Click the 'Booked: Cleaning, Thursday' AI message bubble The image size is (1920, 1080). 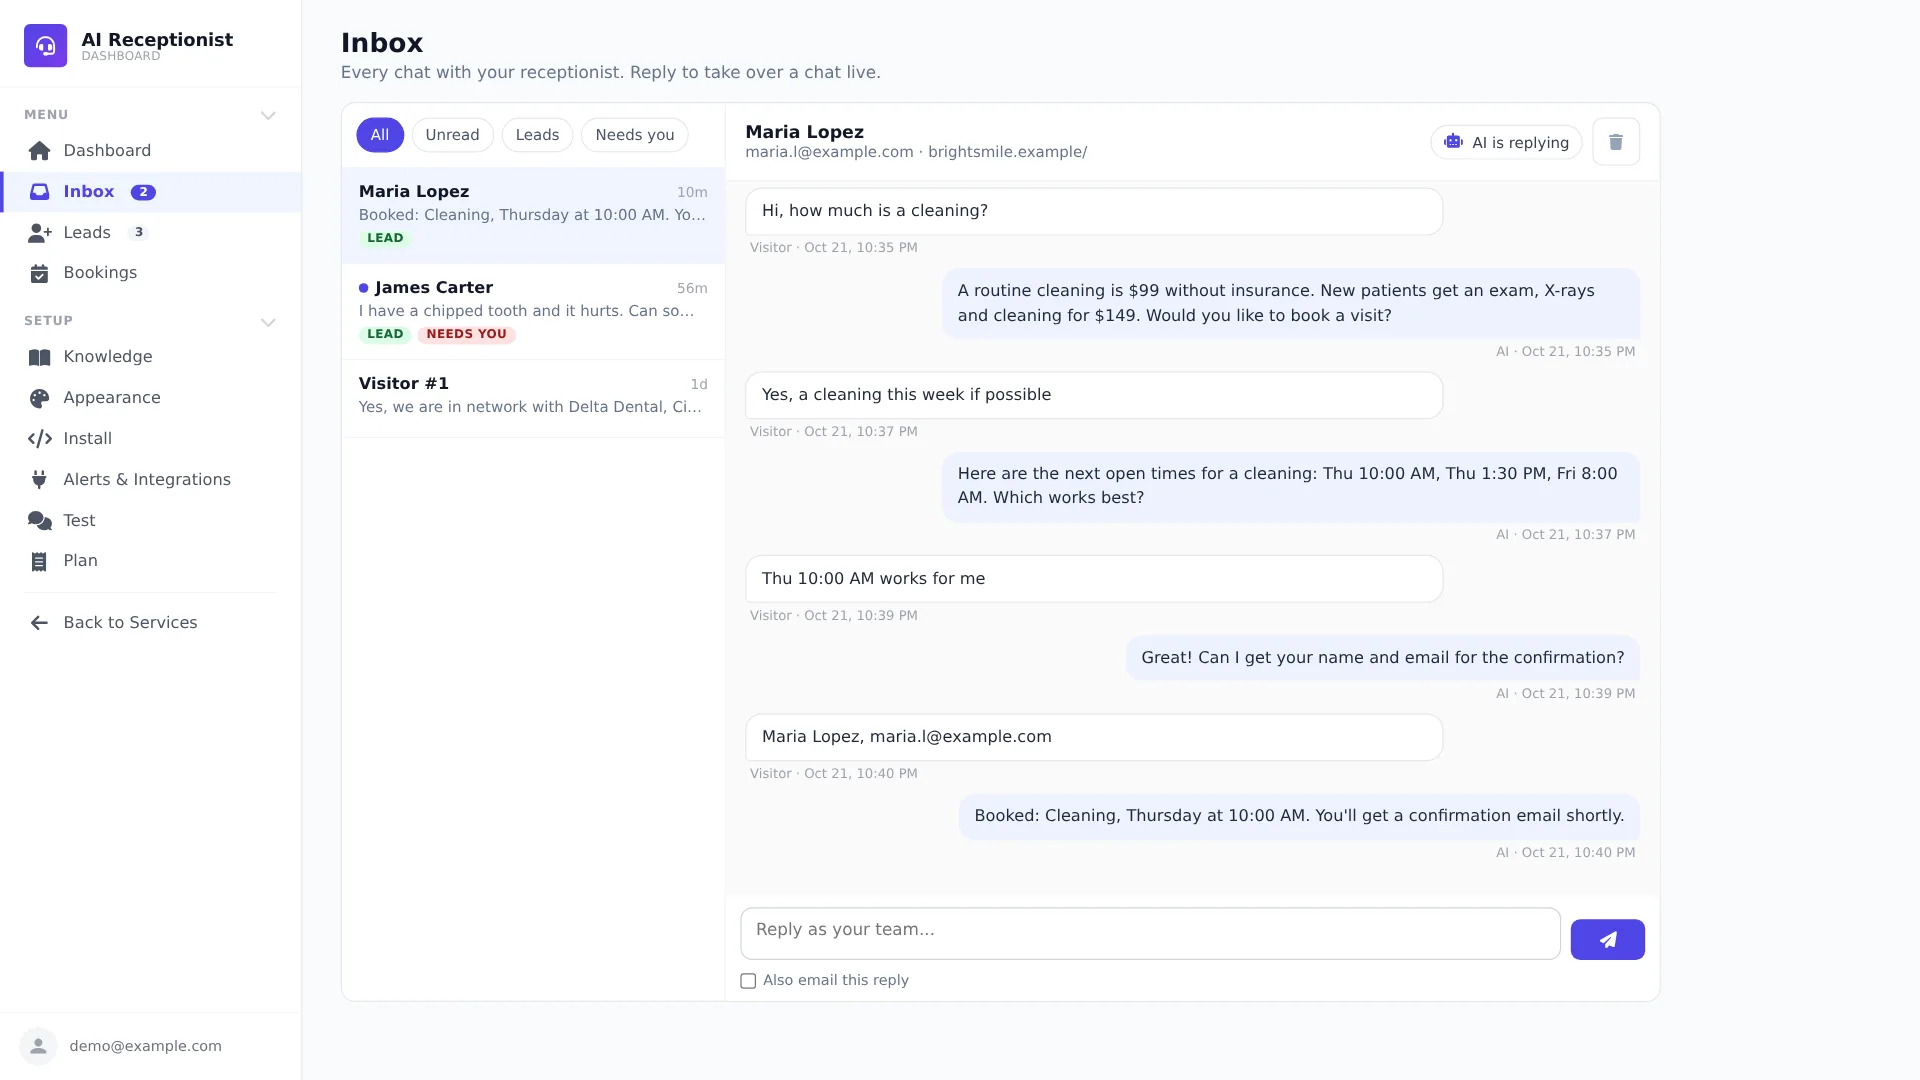pyautogui.click(x=1299, y=817)
